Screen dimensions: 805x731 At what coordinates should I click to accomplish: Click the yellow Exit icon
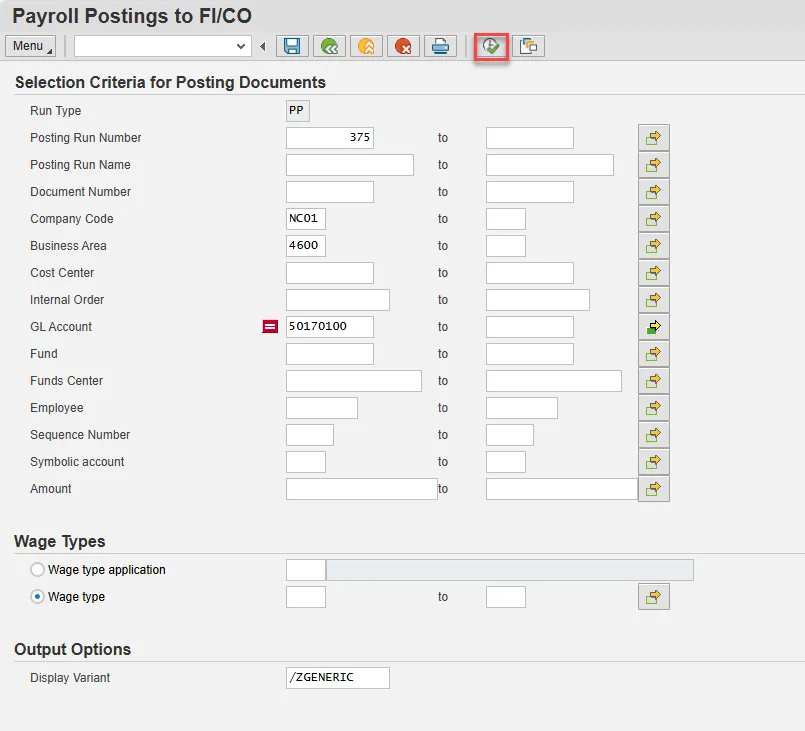tap(367, 46)
